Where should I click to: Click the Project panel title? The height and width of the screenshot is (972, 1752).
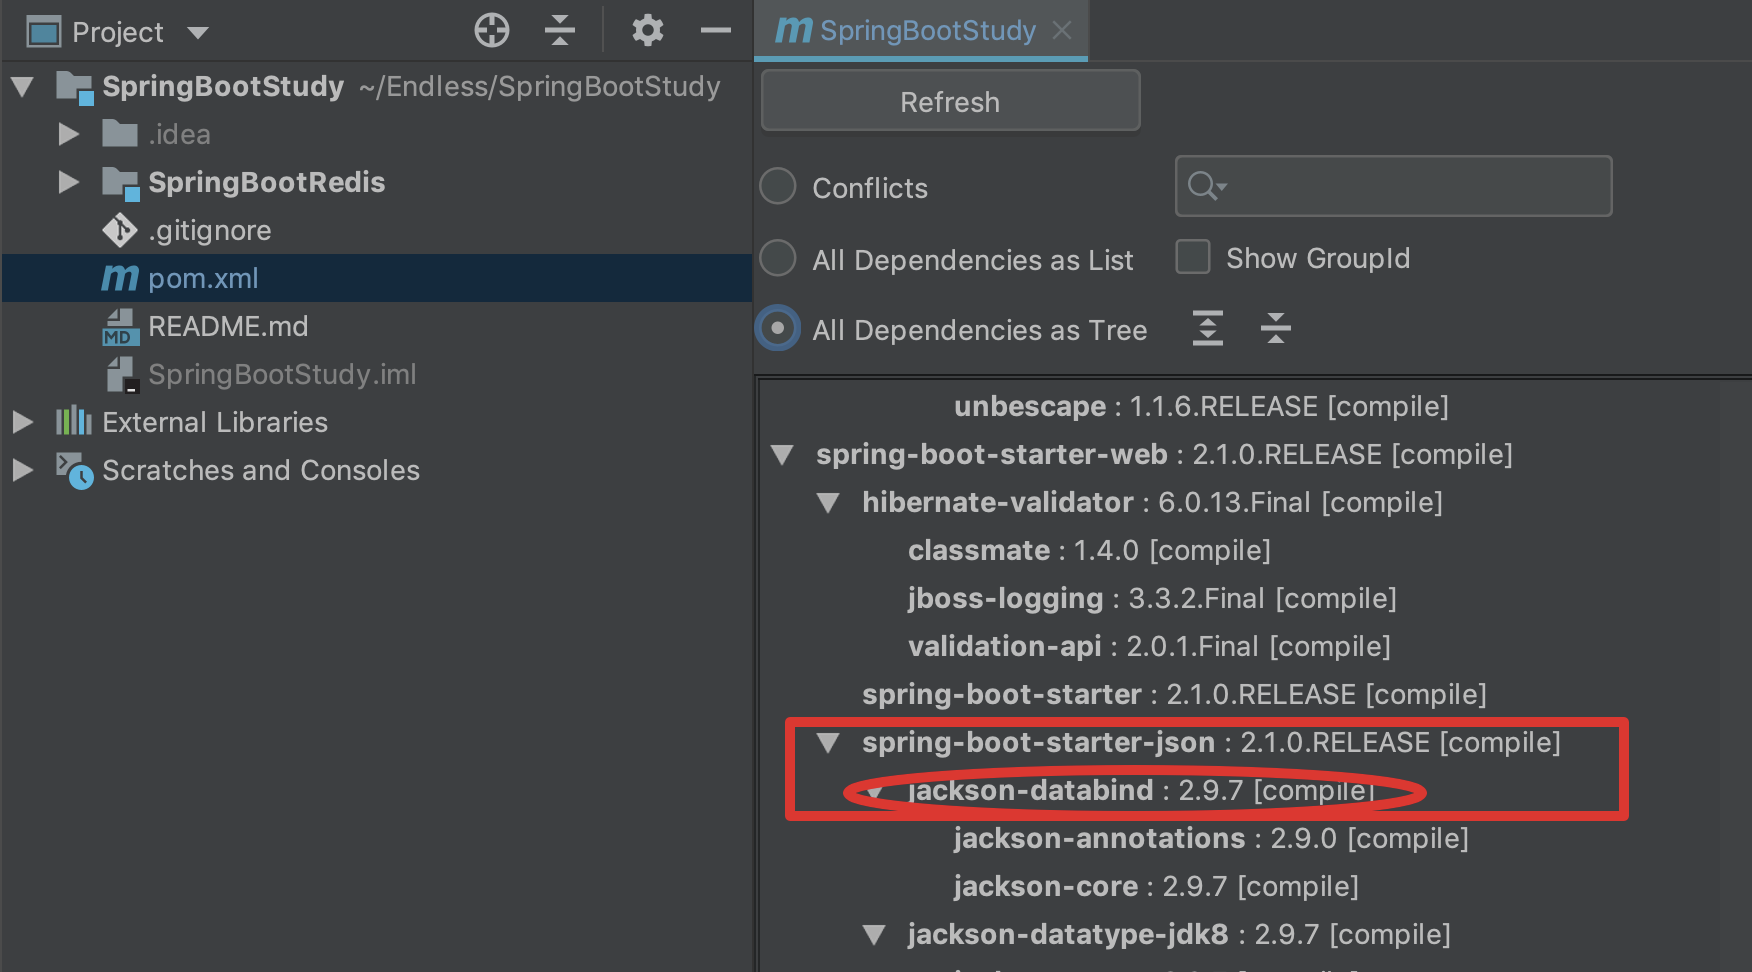tap(117, 33)
